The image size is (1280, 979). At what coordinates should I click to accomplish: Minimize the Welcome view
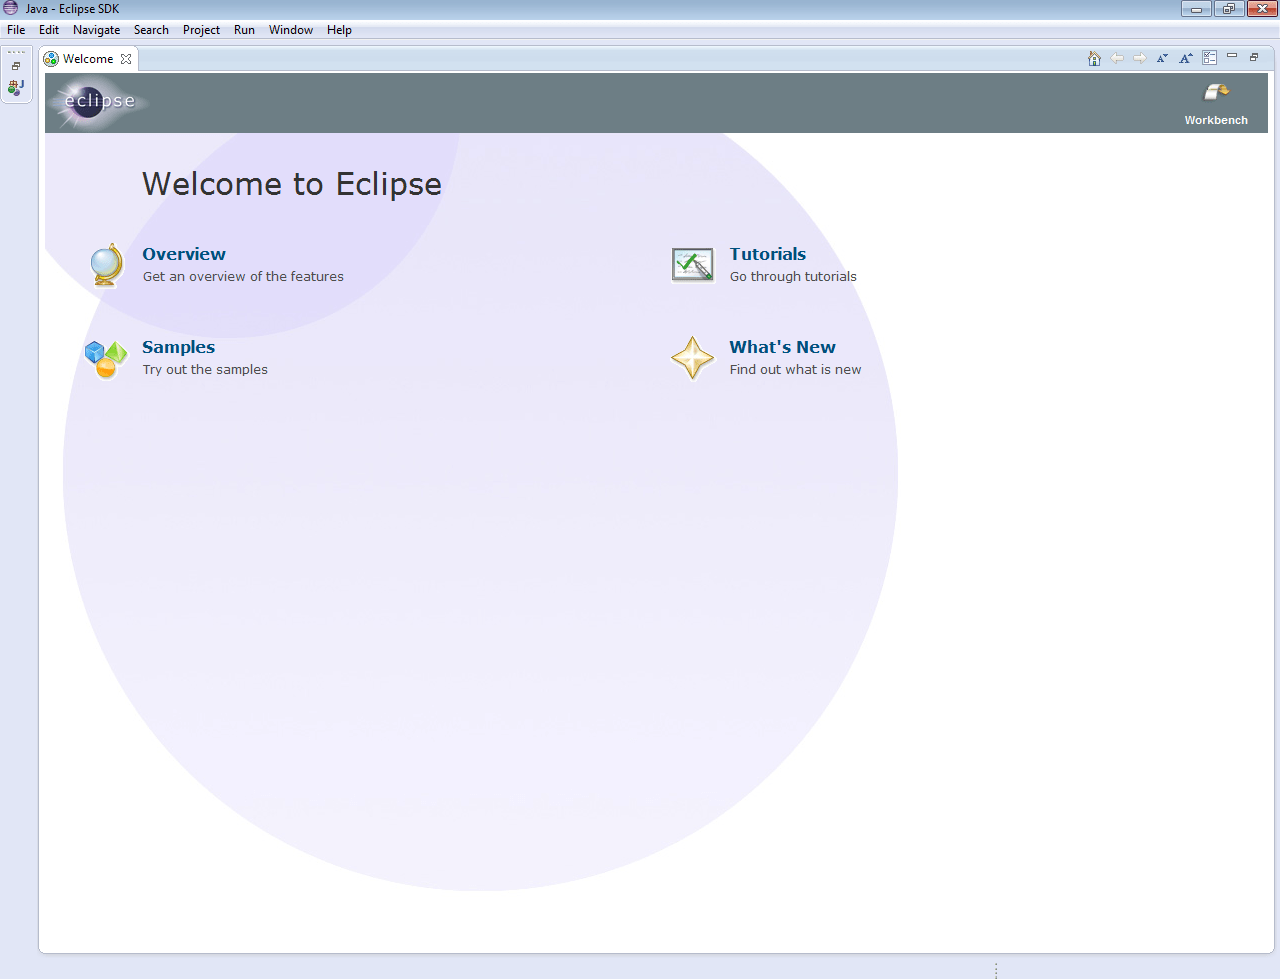point(1232,56)
